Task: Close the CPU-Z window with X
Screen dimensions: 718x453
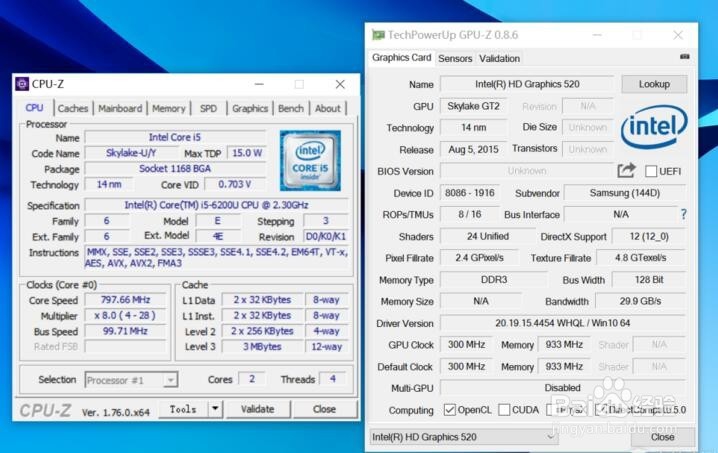Action: point(340,84)
